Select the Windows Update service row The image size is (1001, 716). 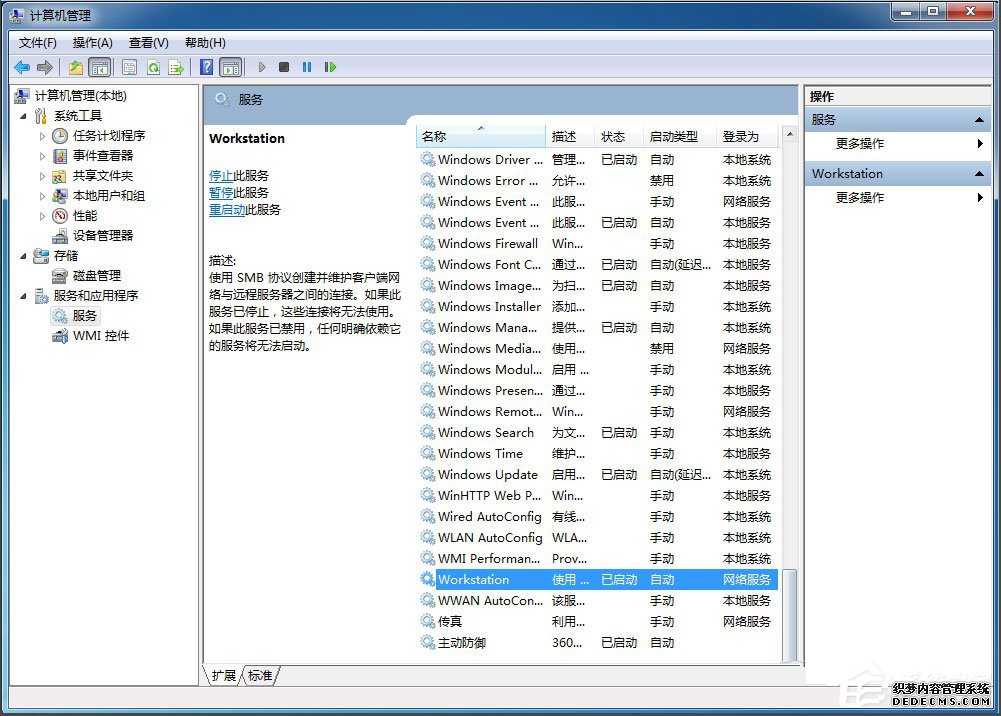pos(598,475)
